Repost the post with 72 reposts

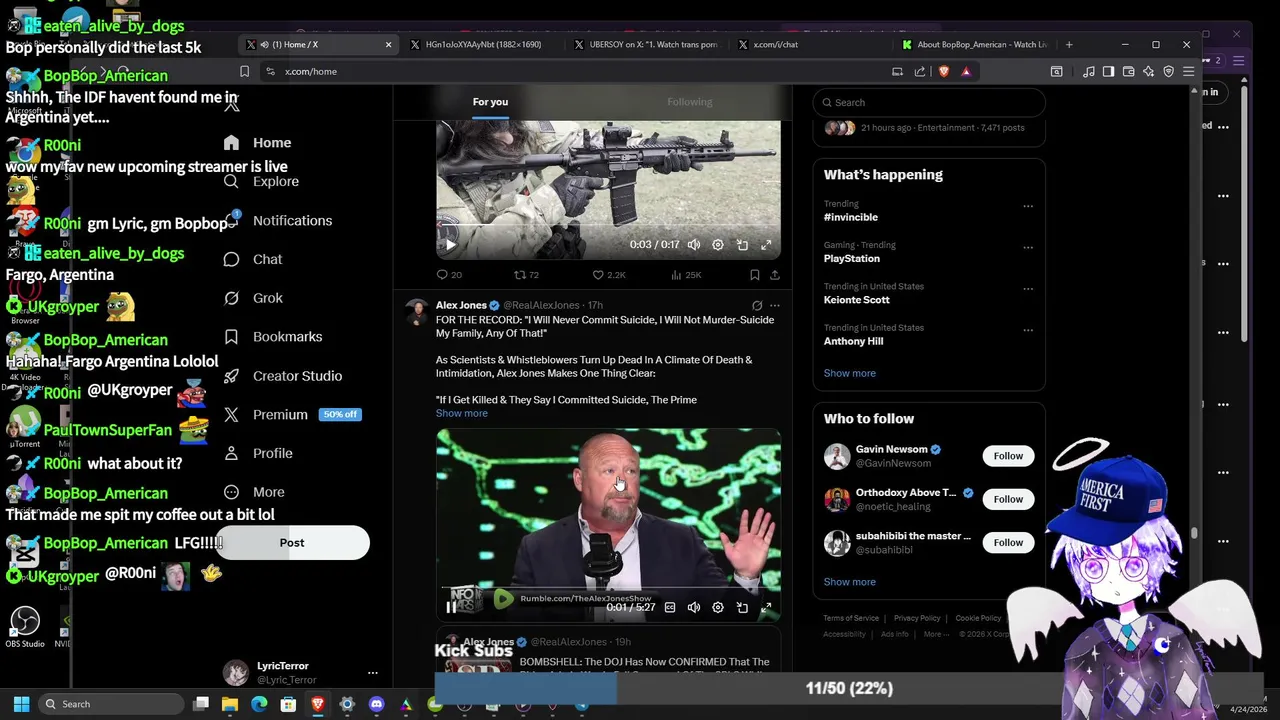[526, 275]
